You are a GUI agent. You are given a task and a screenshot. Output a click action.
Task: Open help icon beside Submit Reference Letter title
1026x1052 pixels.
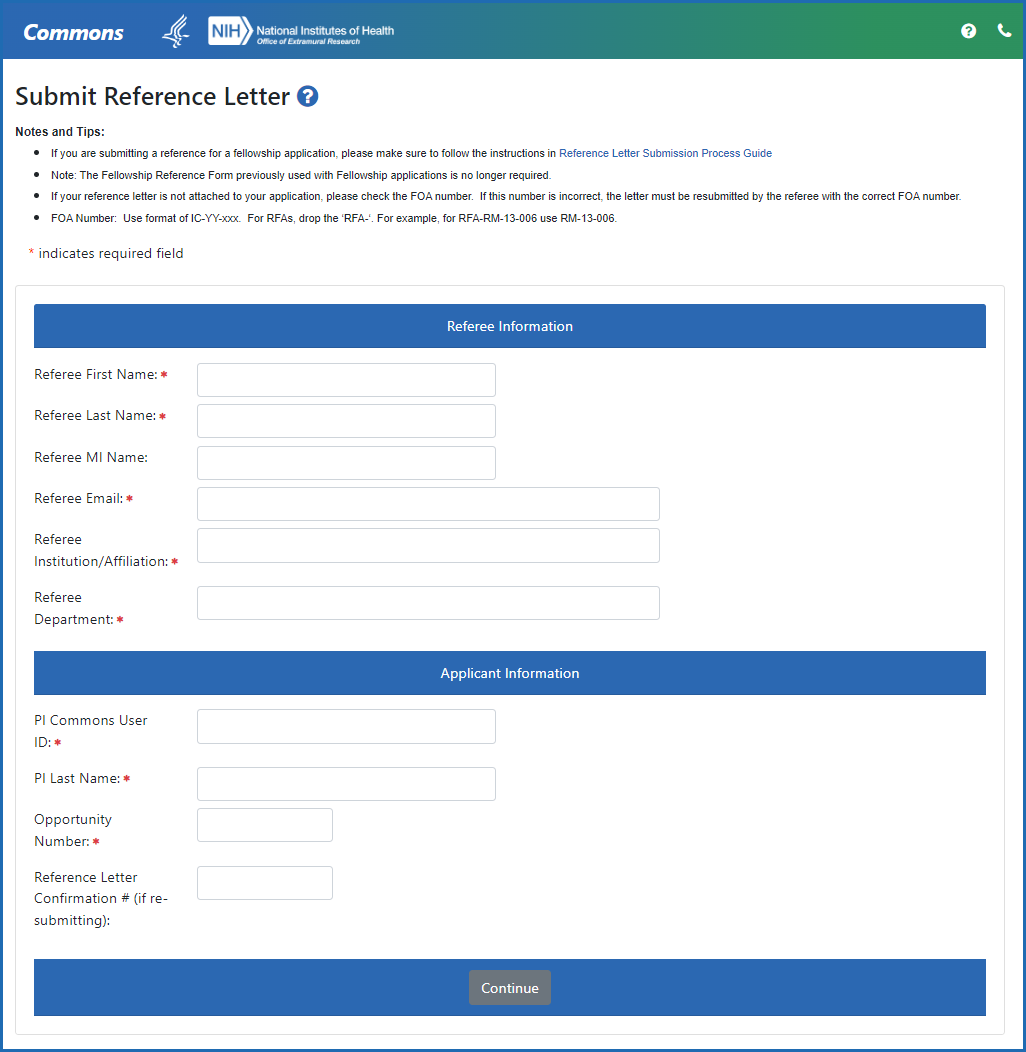point(307,97)
